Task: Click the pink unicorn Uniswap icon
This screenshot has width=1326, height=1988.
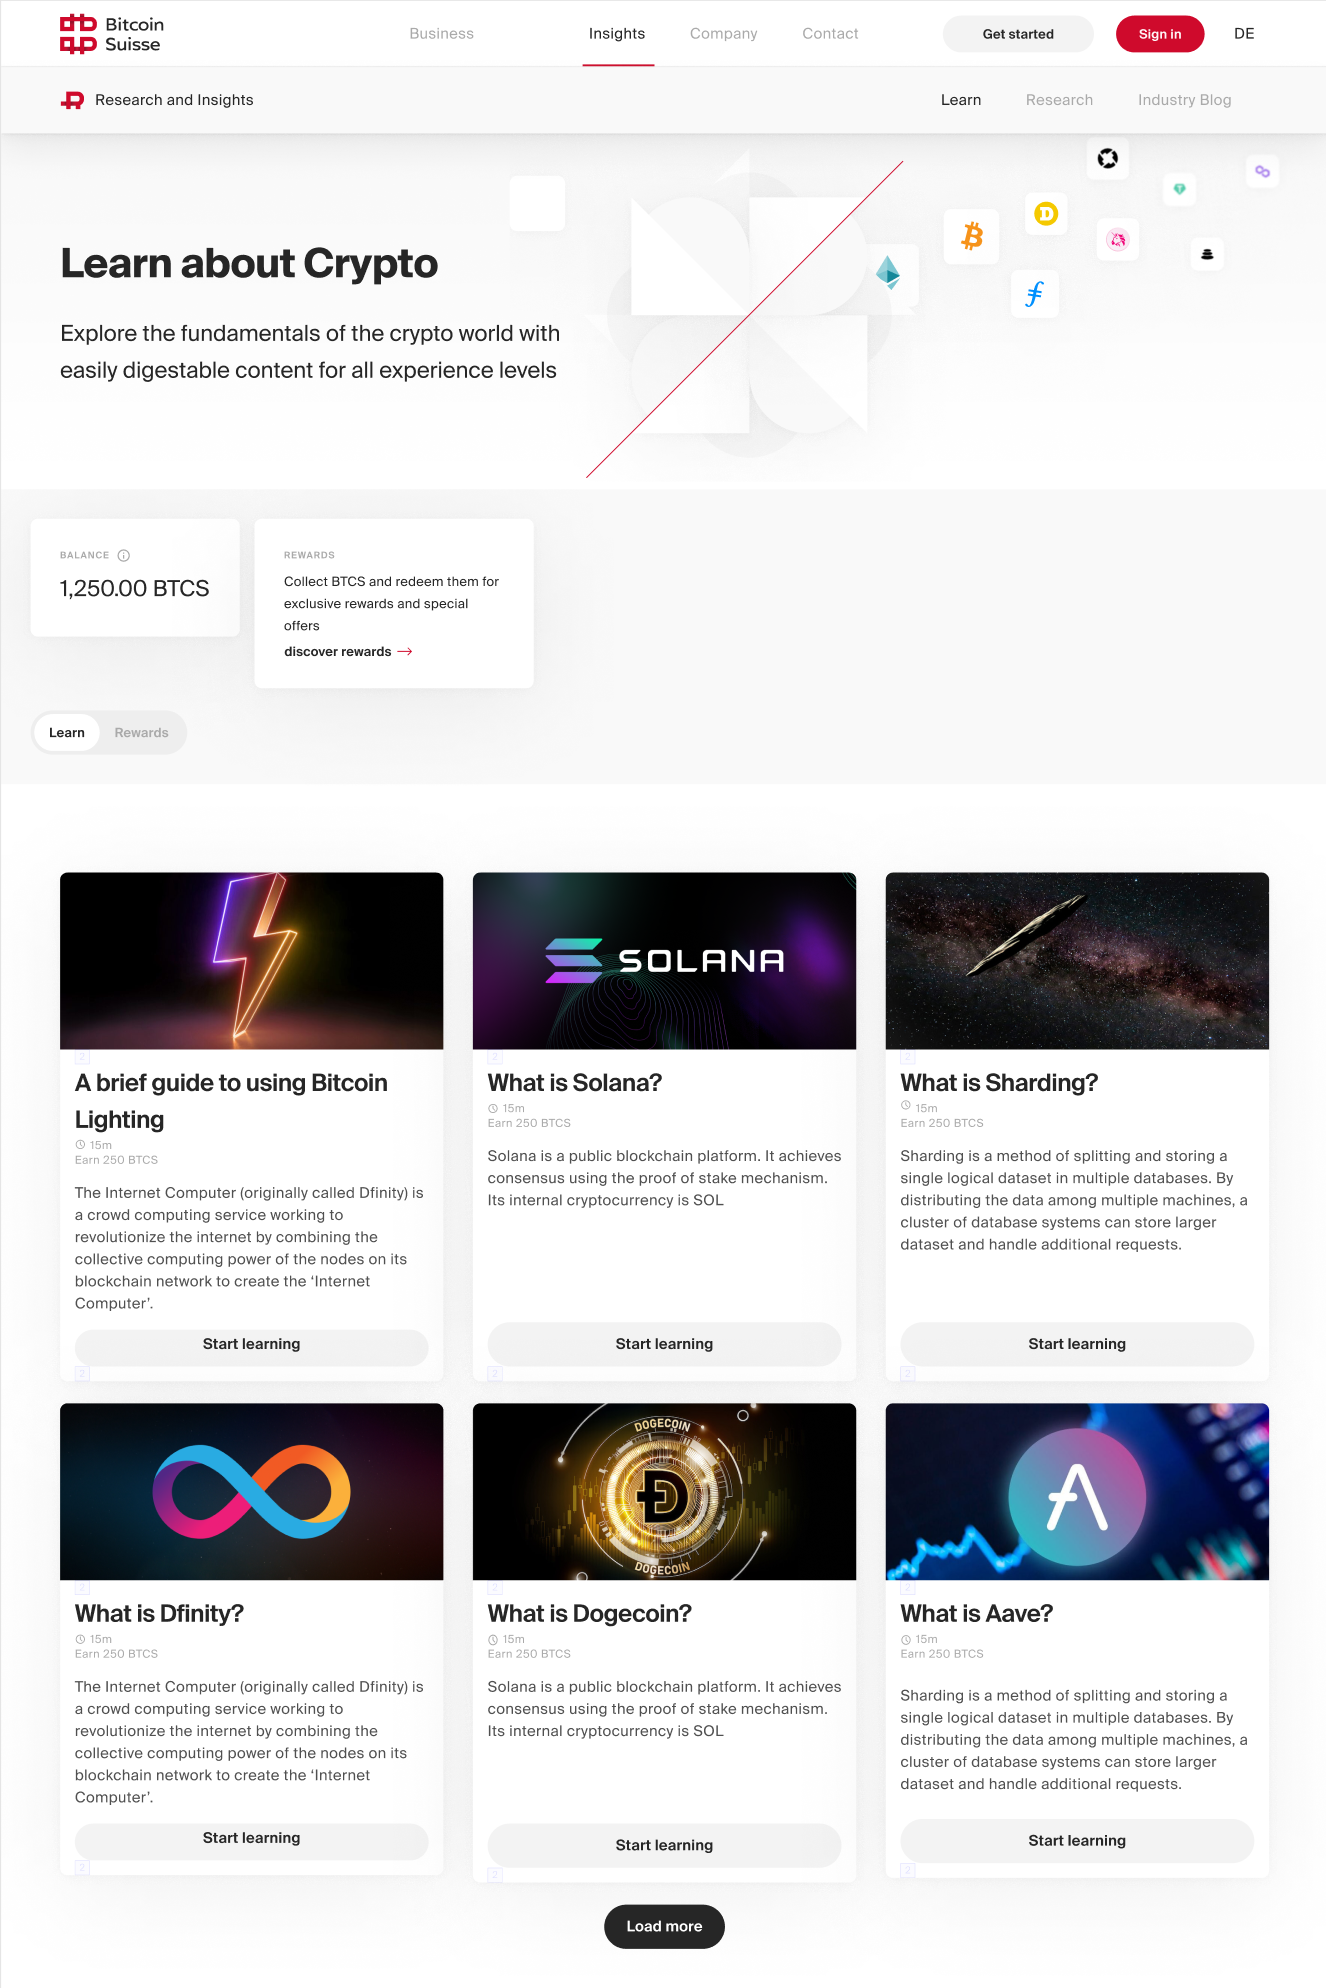Action: 1118,240
